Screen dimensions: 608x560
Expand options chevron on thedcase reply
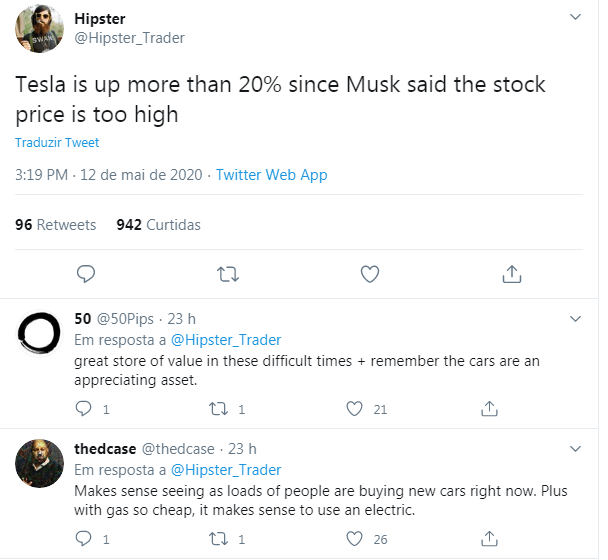pyautogui.click(x=575, y=449)
